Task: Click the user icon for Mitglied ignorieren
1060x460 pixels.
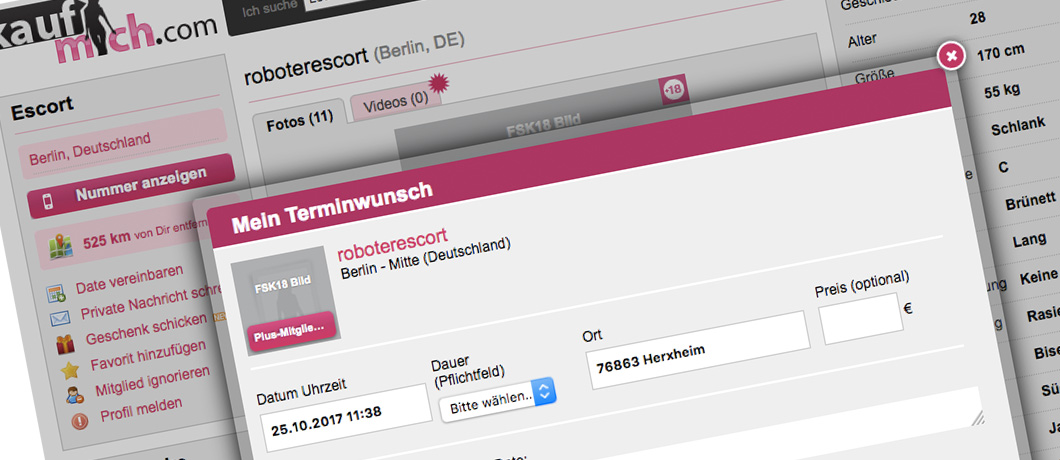Action: (x=75, y=394)
